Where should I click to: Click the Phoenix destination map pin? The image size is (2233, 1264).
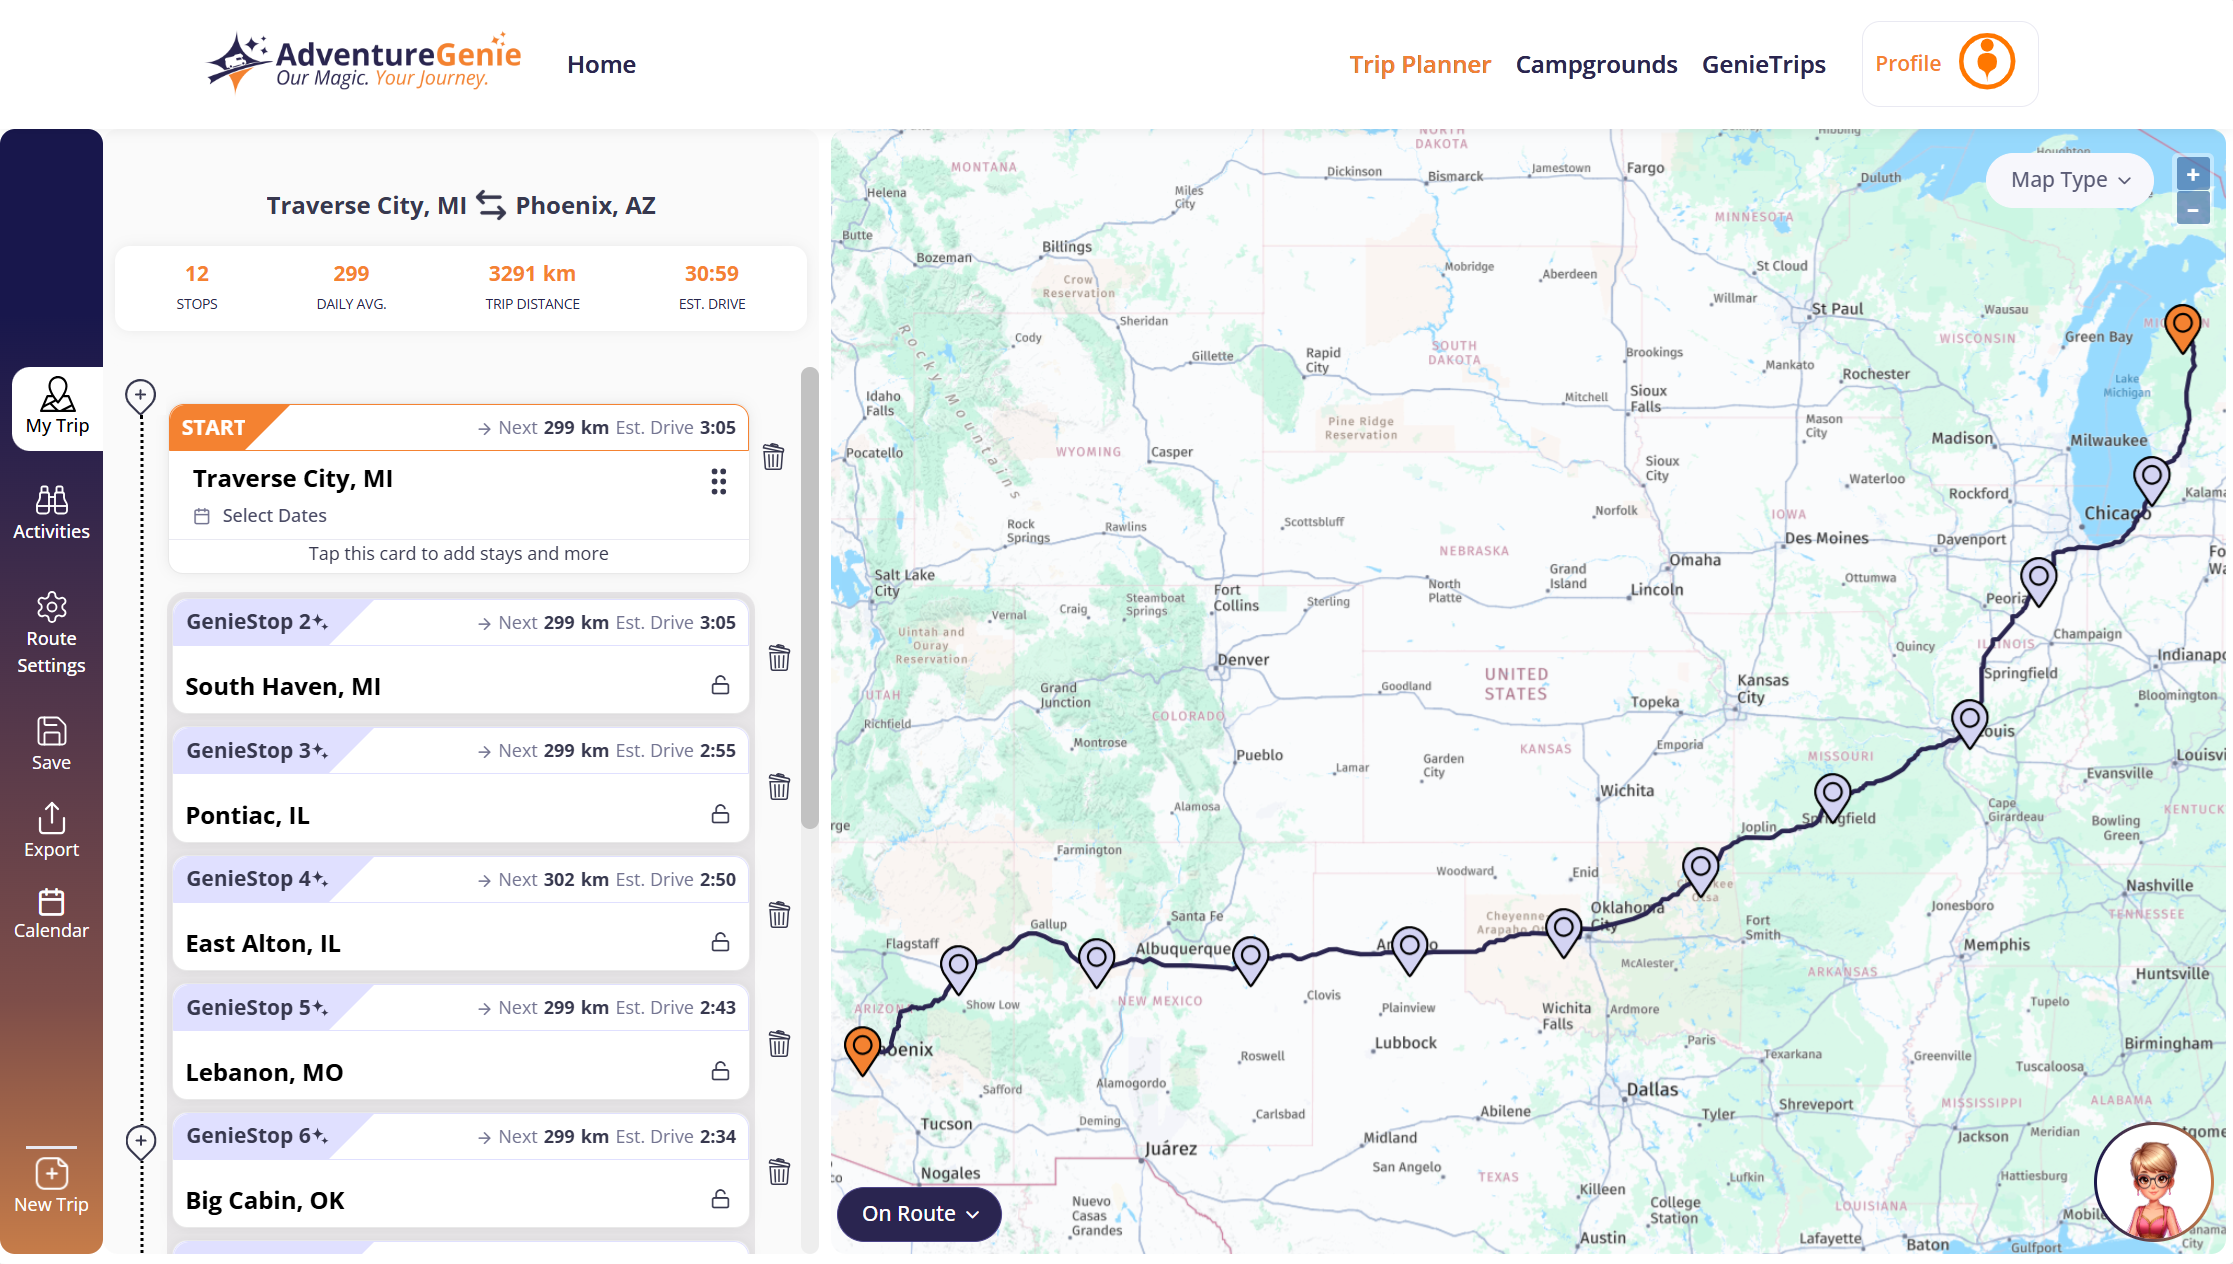coord(862,1049)
